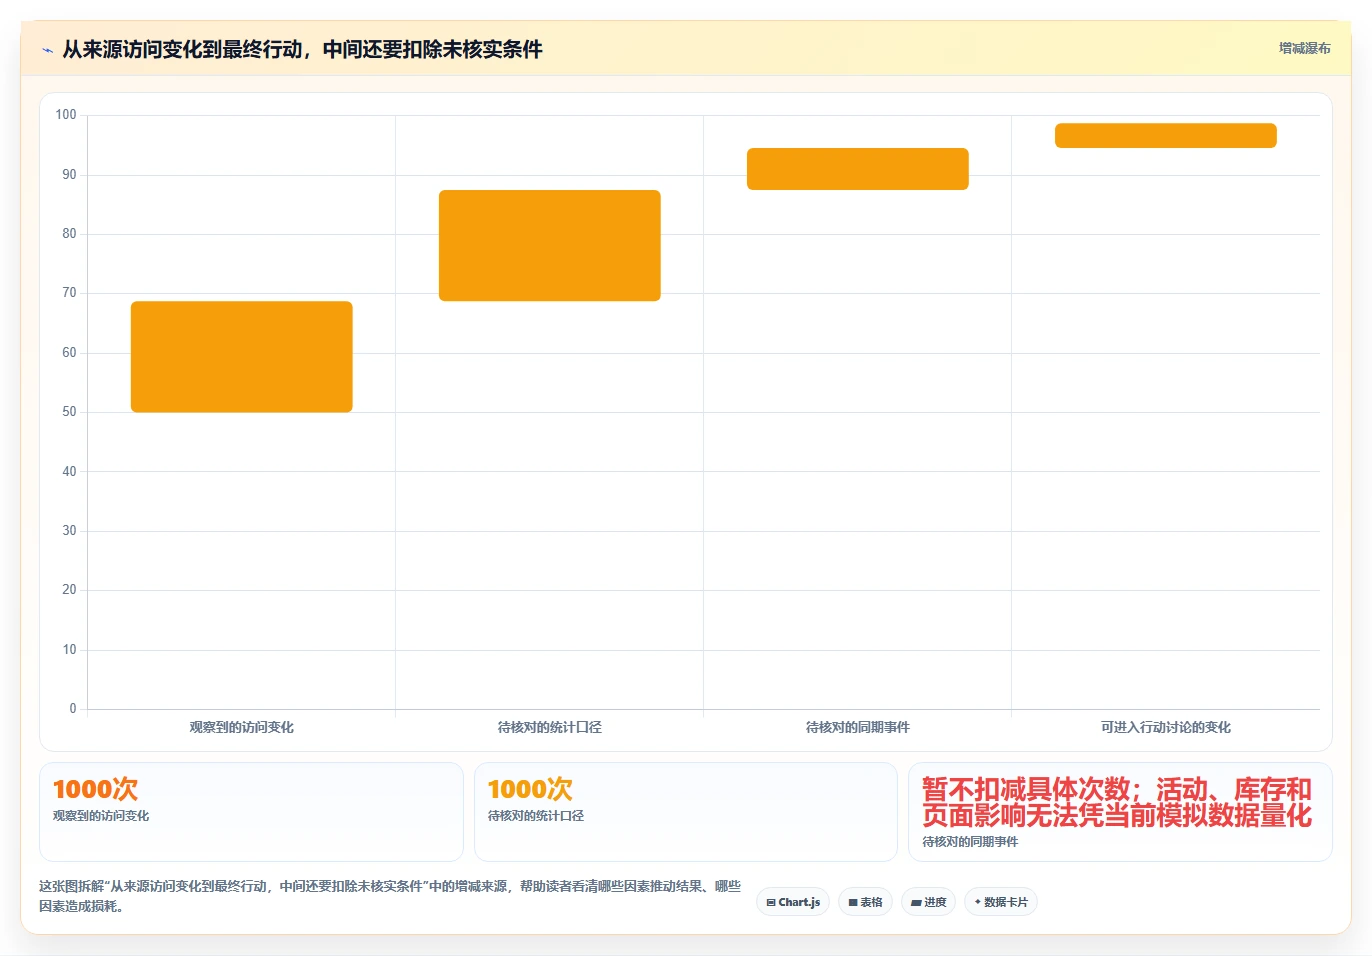Image resolution: width=1372 pixels, height=956 pixels.
Task: Click the 观察到的访问变化 x-axis label
Action: [x=242, y=727]
